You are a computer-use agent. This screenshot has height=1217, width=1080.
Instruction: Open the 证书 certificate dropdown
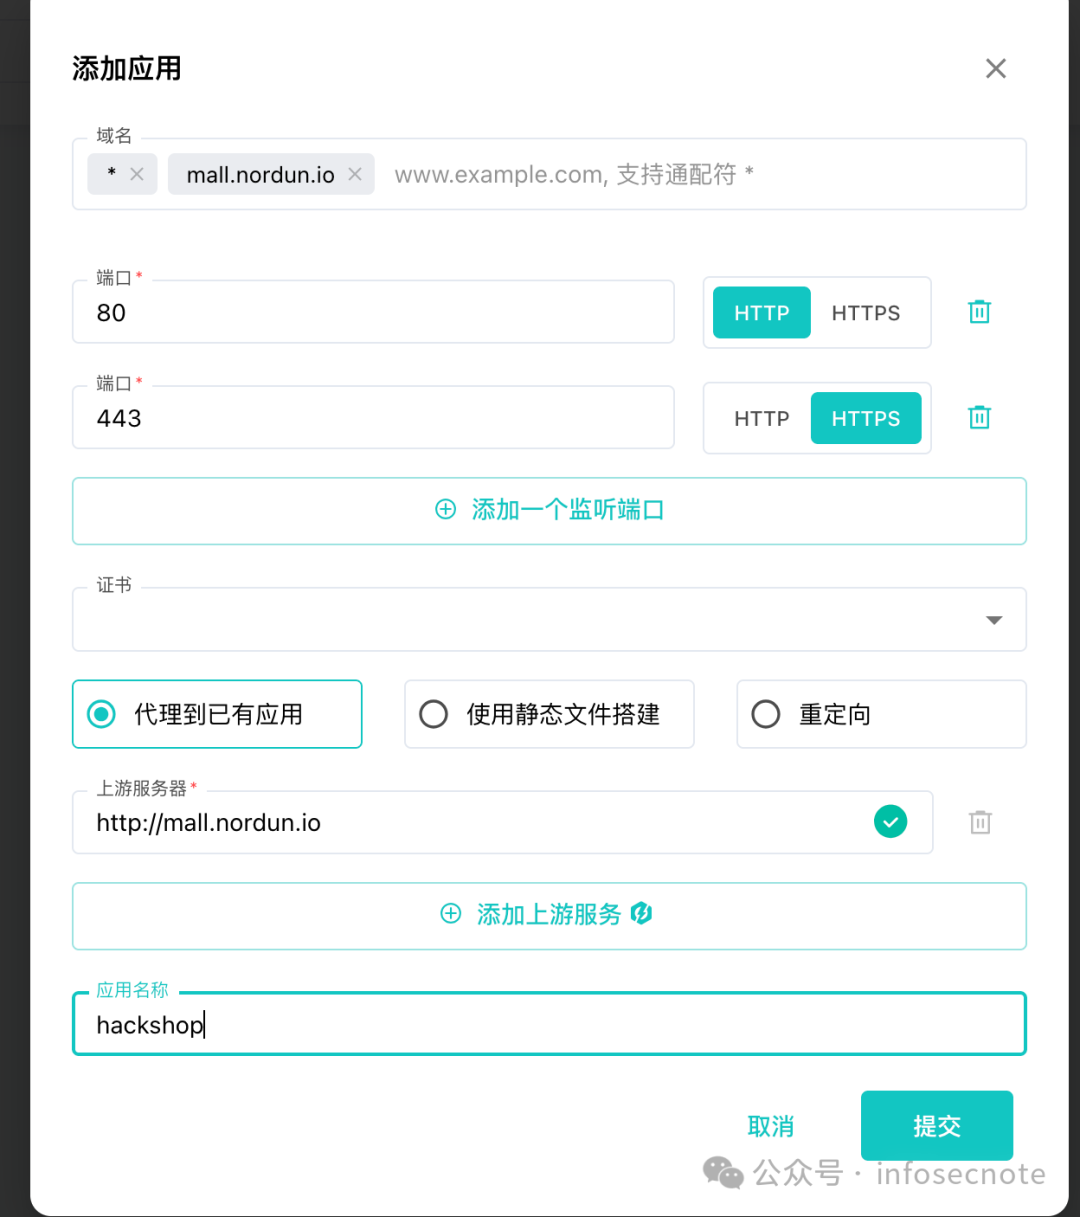(x=549, y=619)
